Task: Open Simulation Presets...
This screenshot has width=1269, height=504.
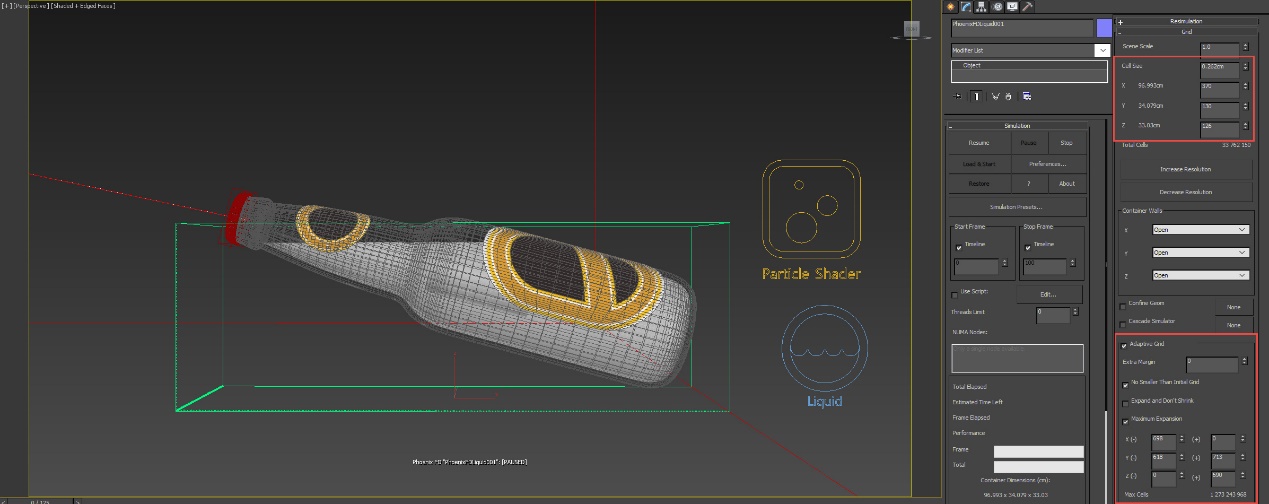Action: (1016, 207)
